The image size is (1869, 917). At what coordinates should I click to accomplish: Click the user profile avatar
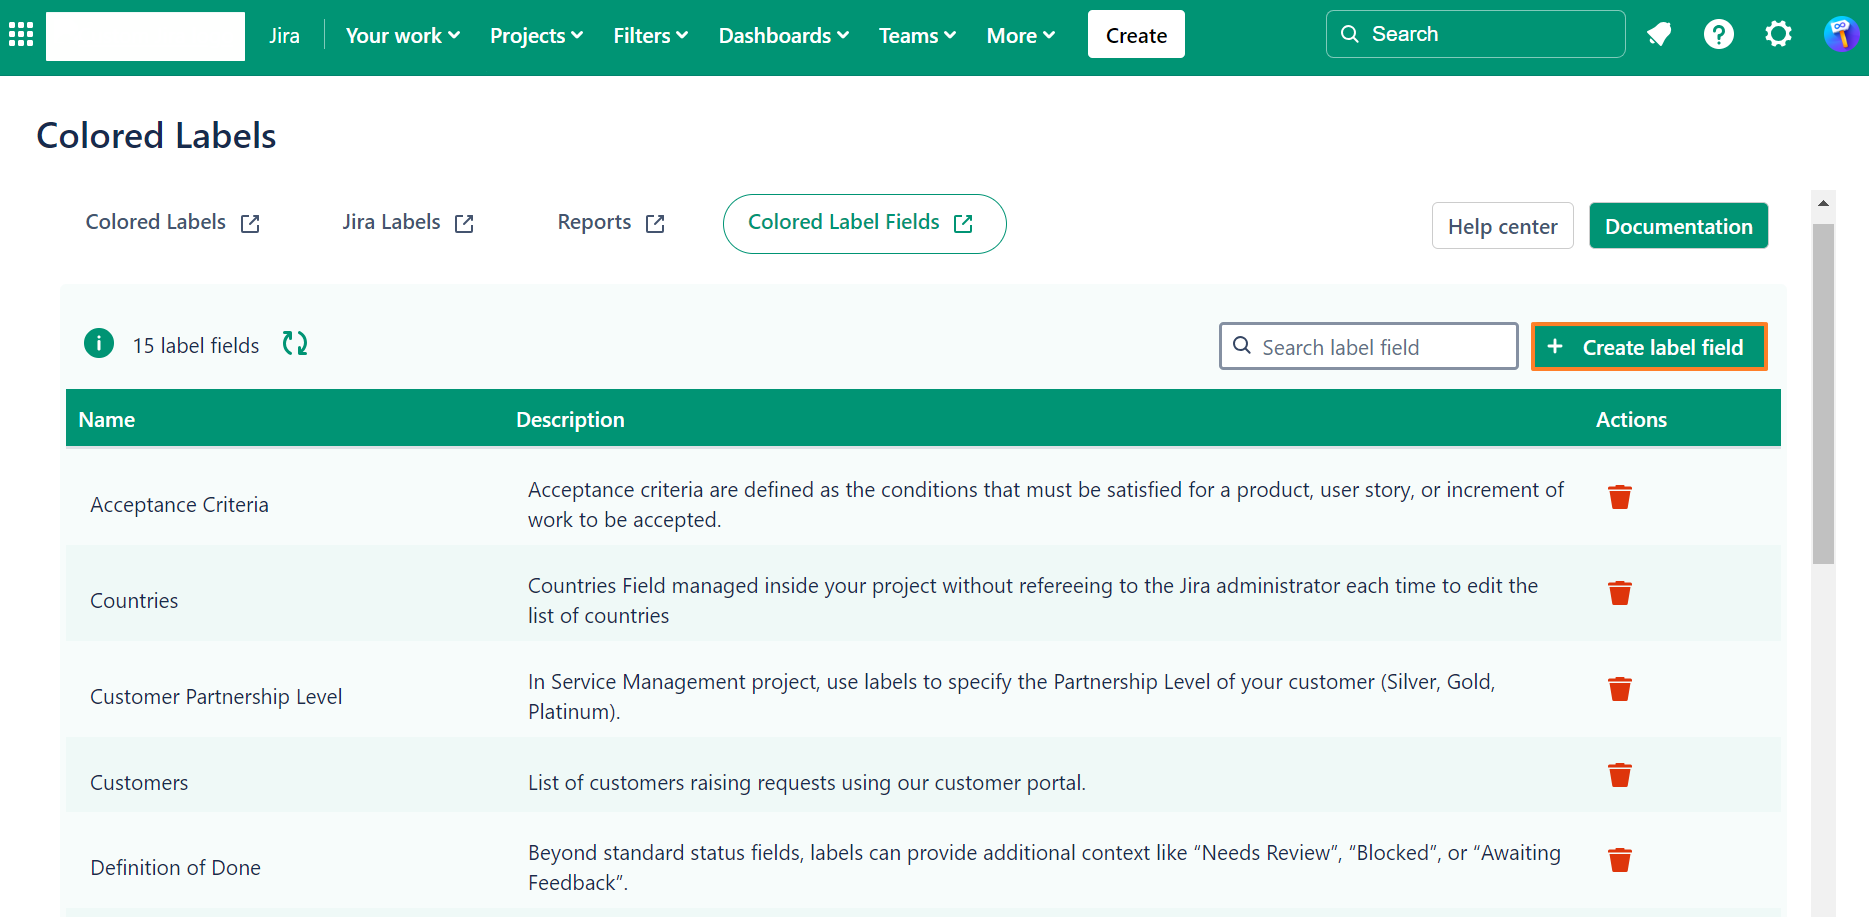(1840, 35)
